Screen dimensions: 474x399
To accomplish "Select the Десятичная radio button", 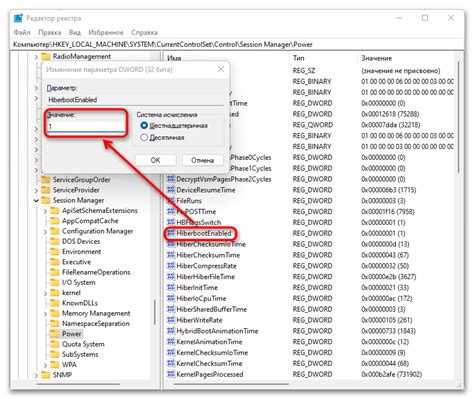I will tap(144, 137).
